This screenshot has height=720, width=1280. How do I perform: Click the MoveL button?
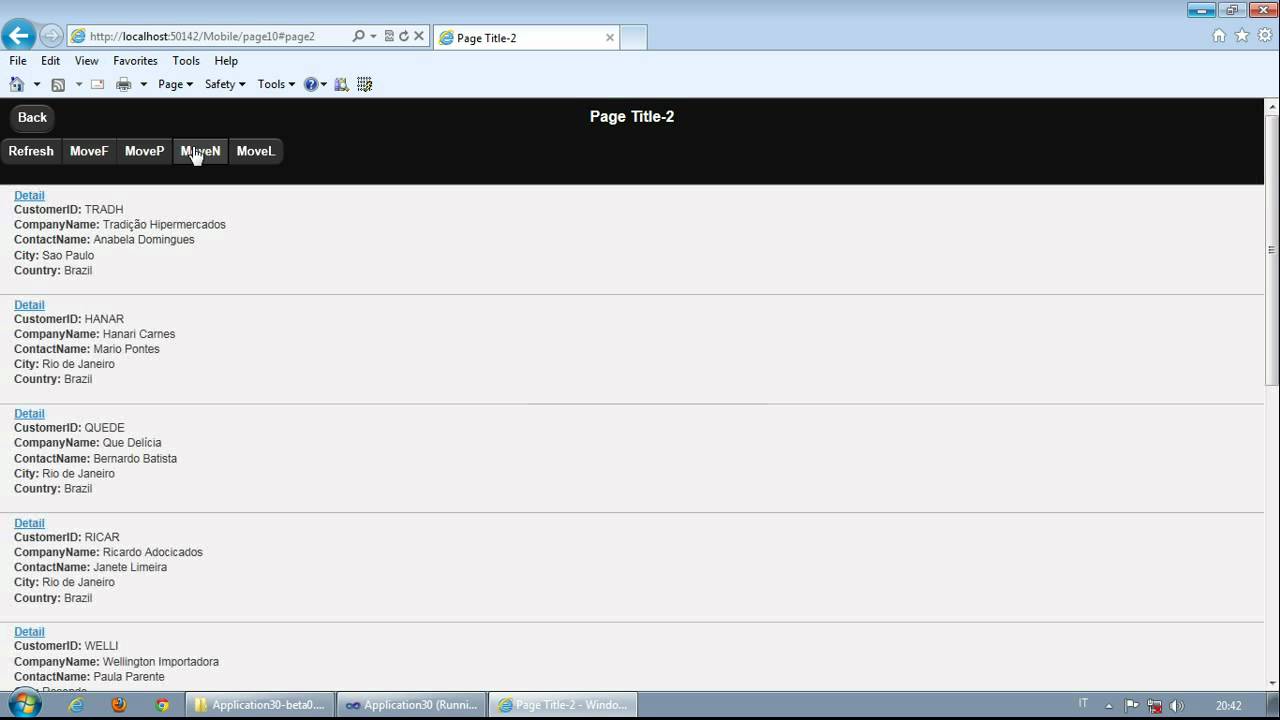coord(256,151)
